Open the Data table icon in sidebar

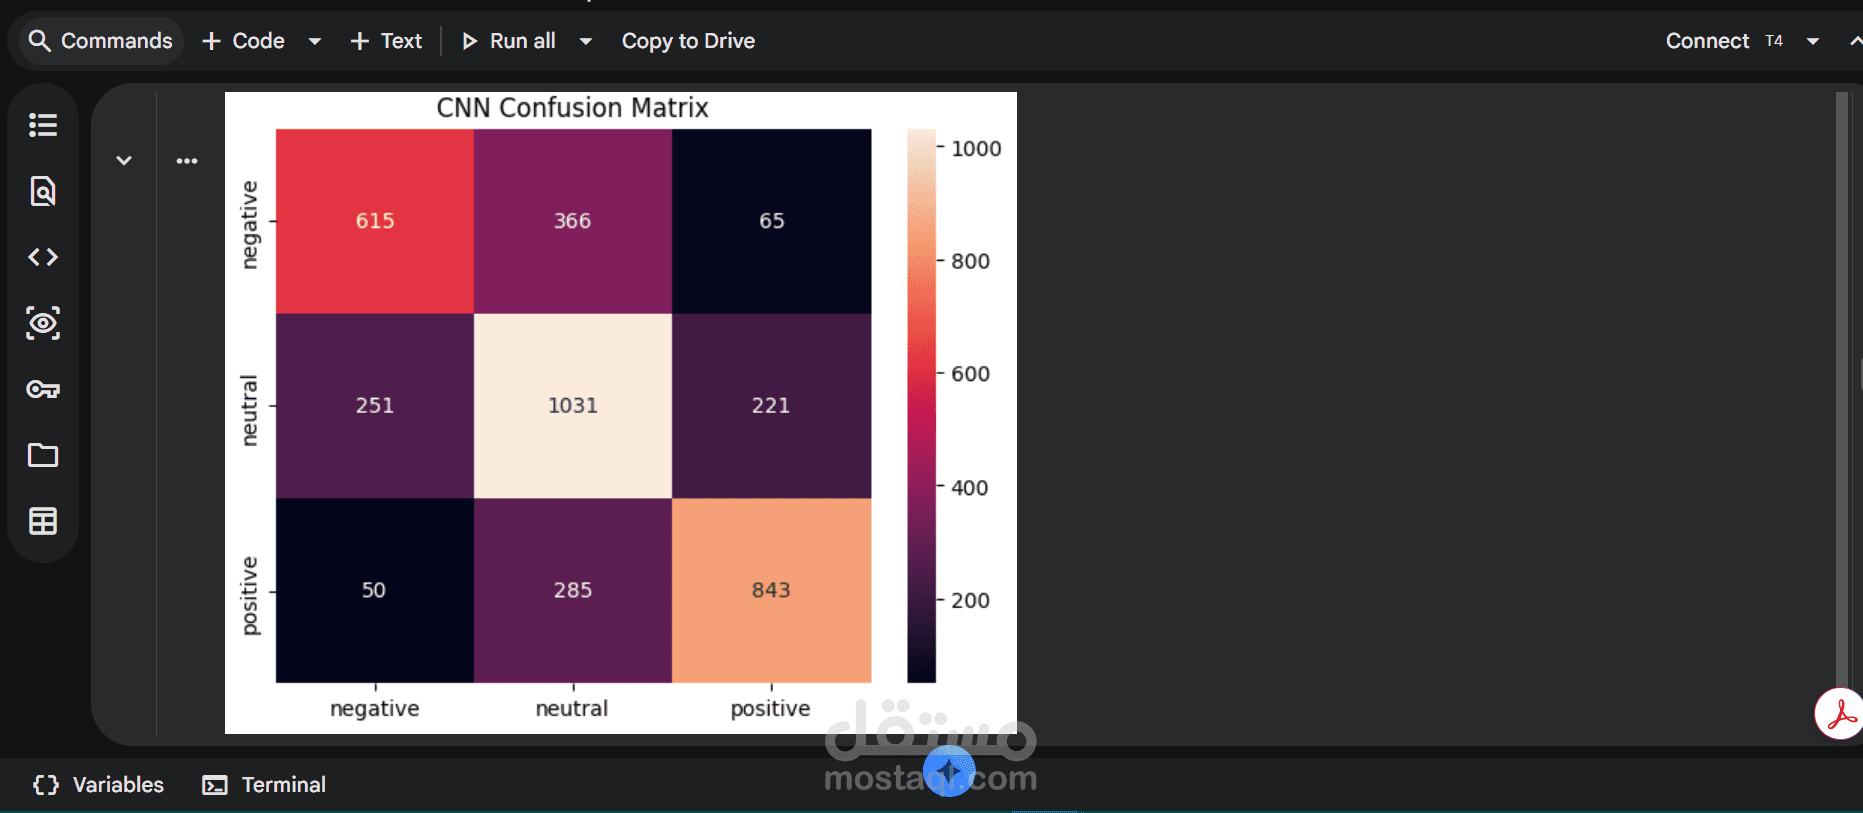(43, 521)
